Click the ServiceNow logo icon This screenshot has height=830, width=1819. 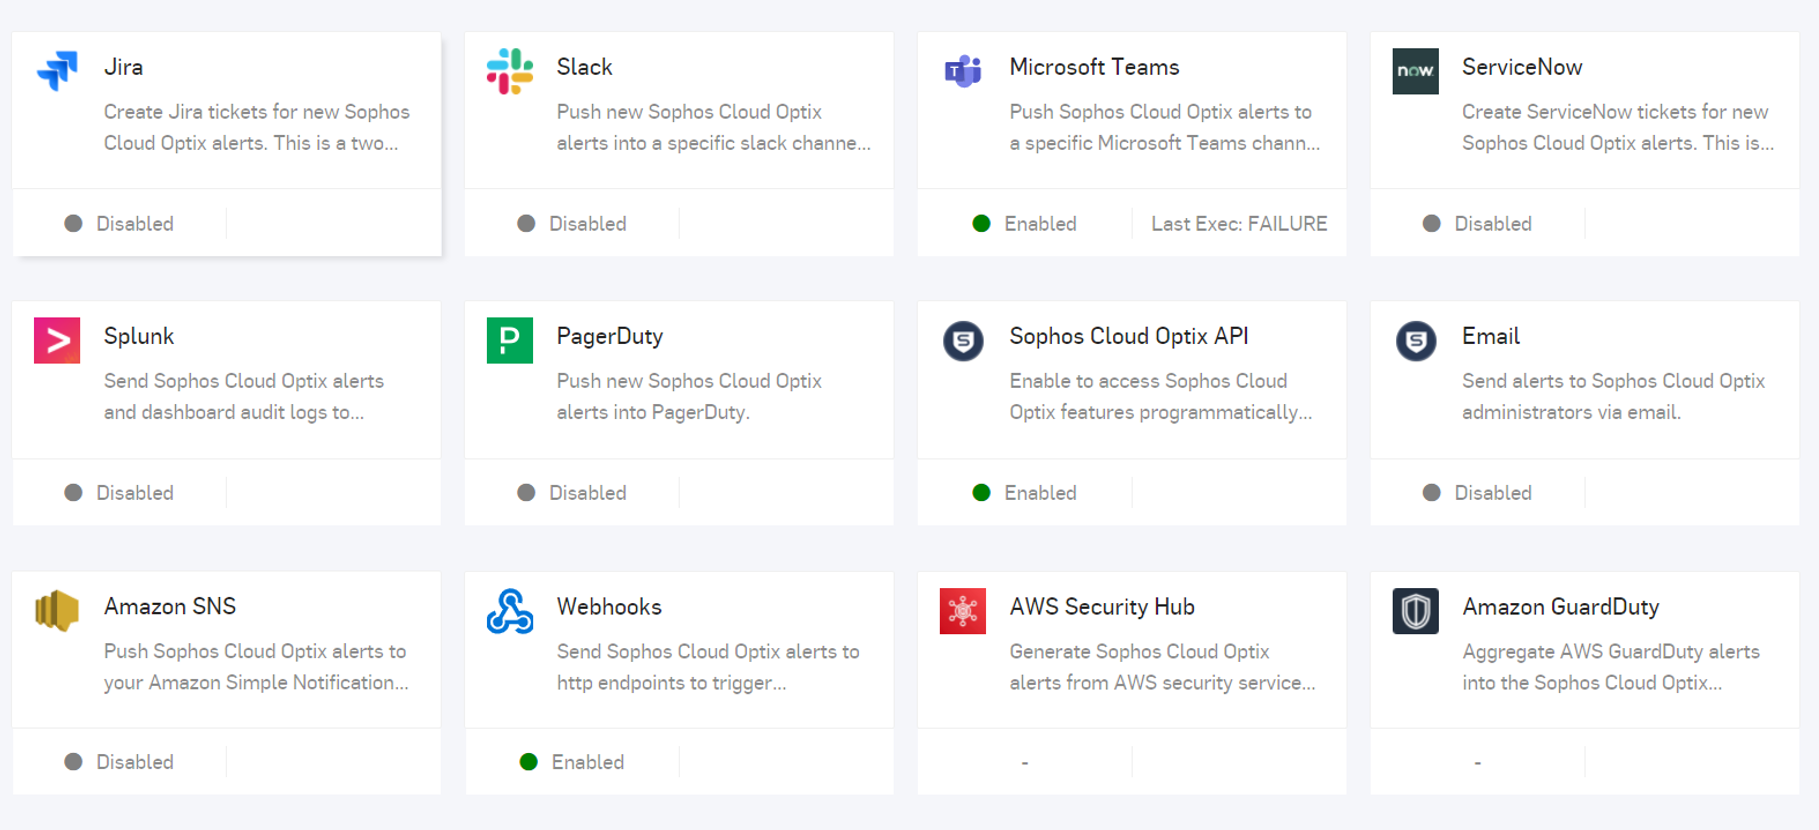[x=1415, y=71]
